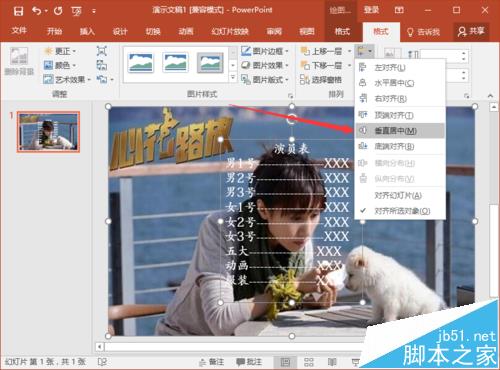Open the 图片效果 (Picture Effects) dropdown
This screenshot has height=370, width=500.
coord(264,65)
